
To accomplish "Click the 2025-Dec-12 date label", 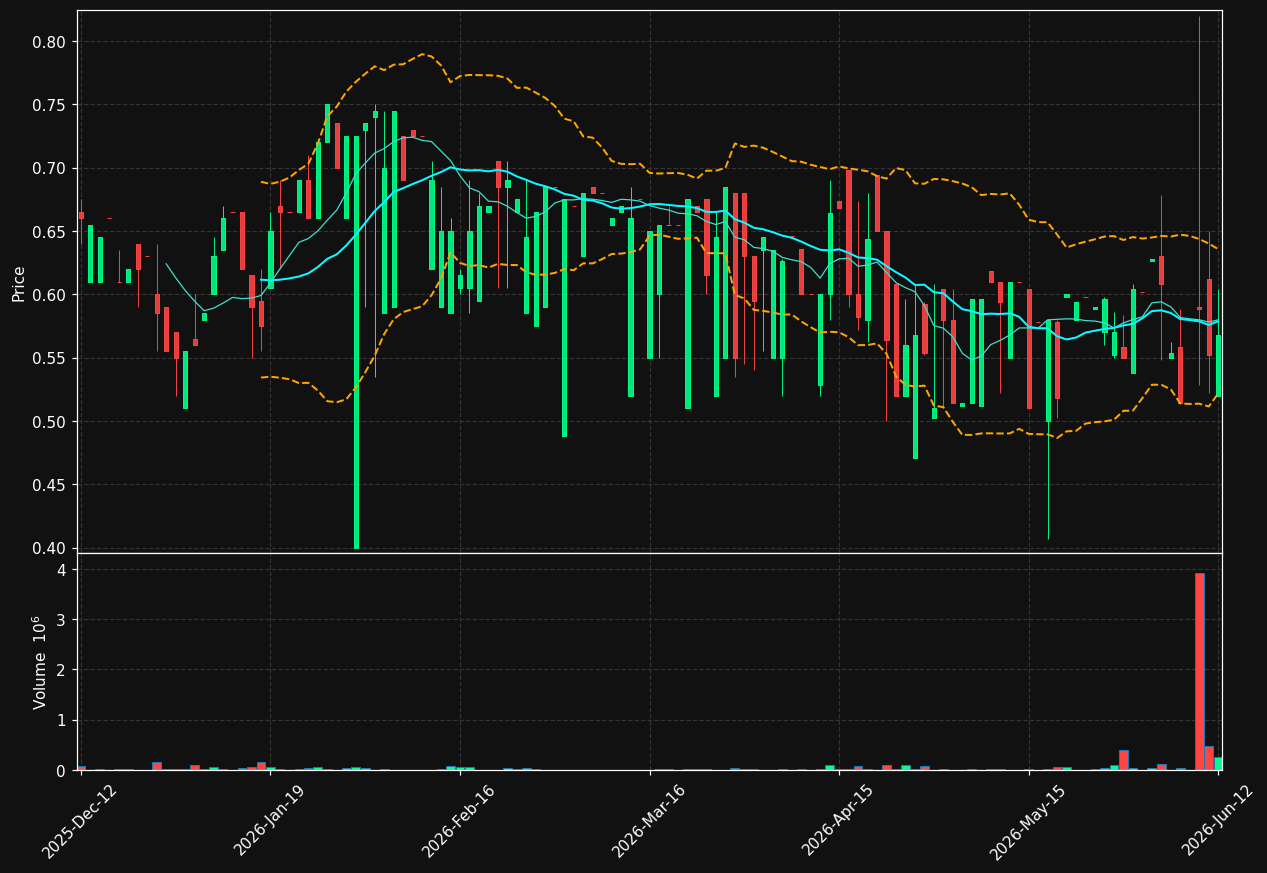I will click(80, 820).
